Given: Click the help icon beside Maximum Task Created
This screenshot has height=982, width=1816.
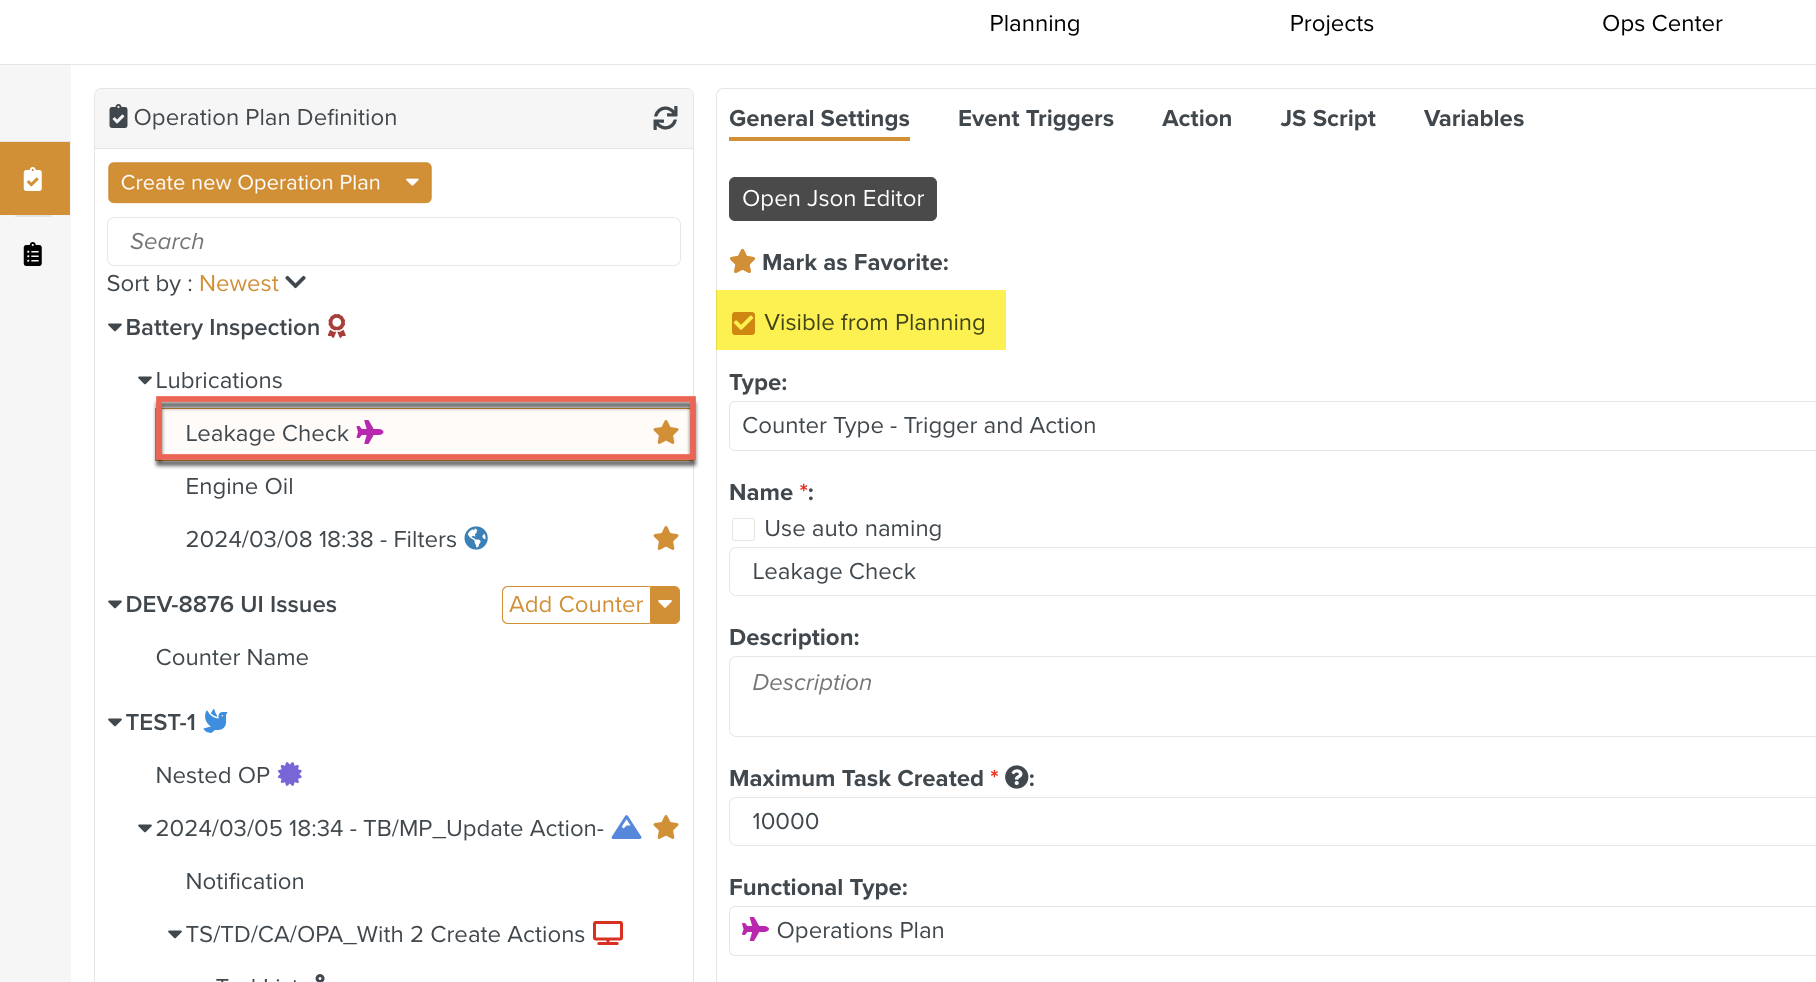Looking at the screenshot, I should pos(1017,778).
